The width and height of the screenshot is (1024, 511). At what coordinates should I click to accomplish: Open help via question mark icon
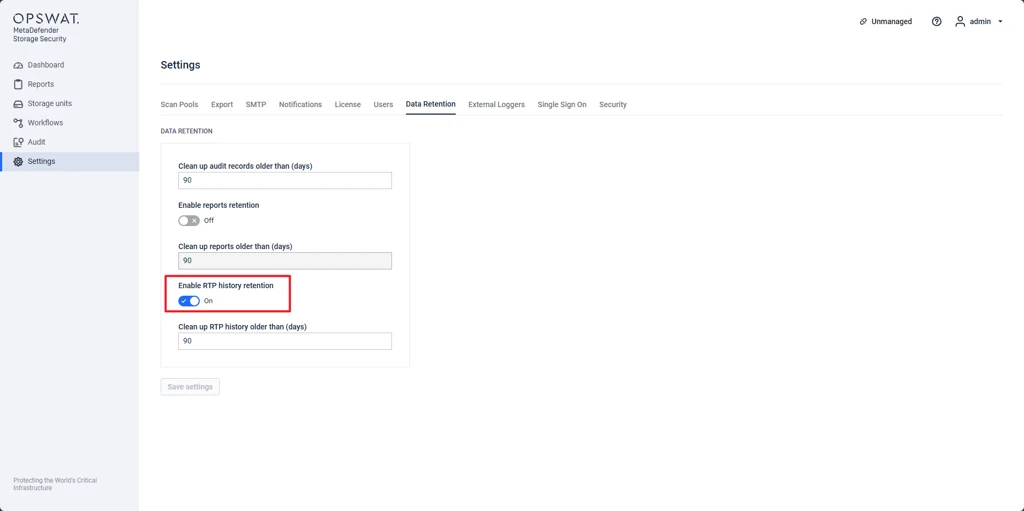[936, 22]
